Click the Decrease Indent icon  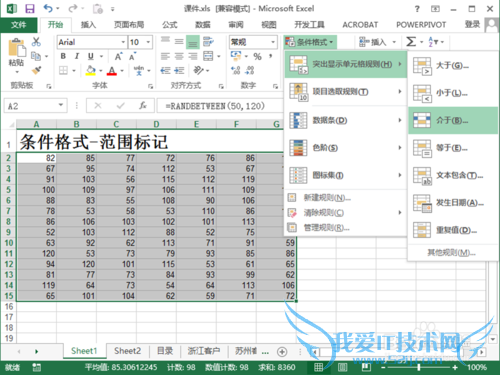tap(165, 70)
